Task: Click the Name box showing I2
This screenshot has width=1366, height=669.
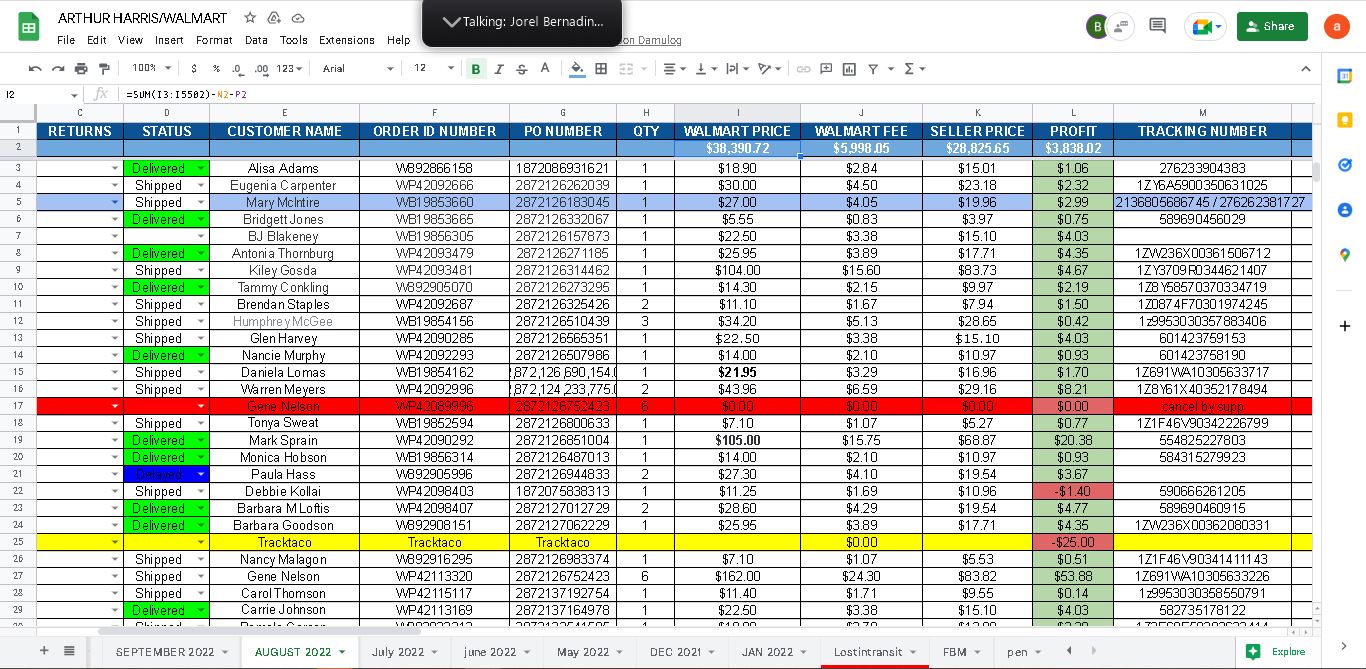Action: (x=40, y=94)
